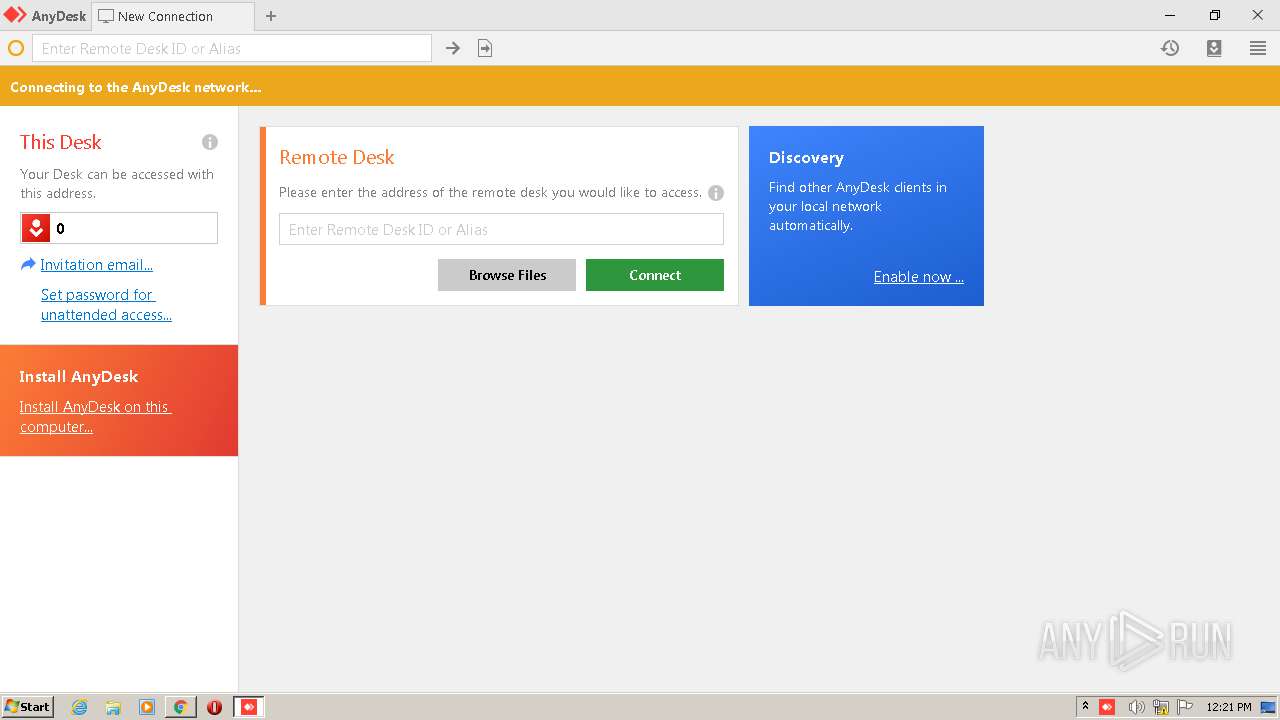The image size is (1280, 720).
Task: Open the volume tray icon
Action: (1136, 707)
